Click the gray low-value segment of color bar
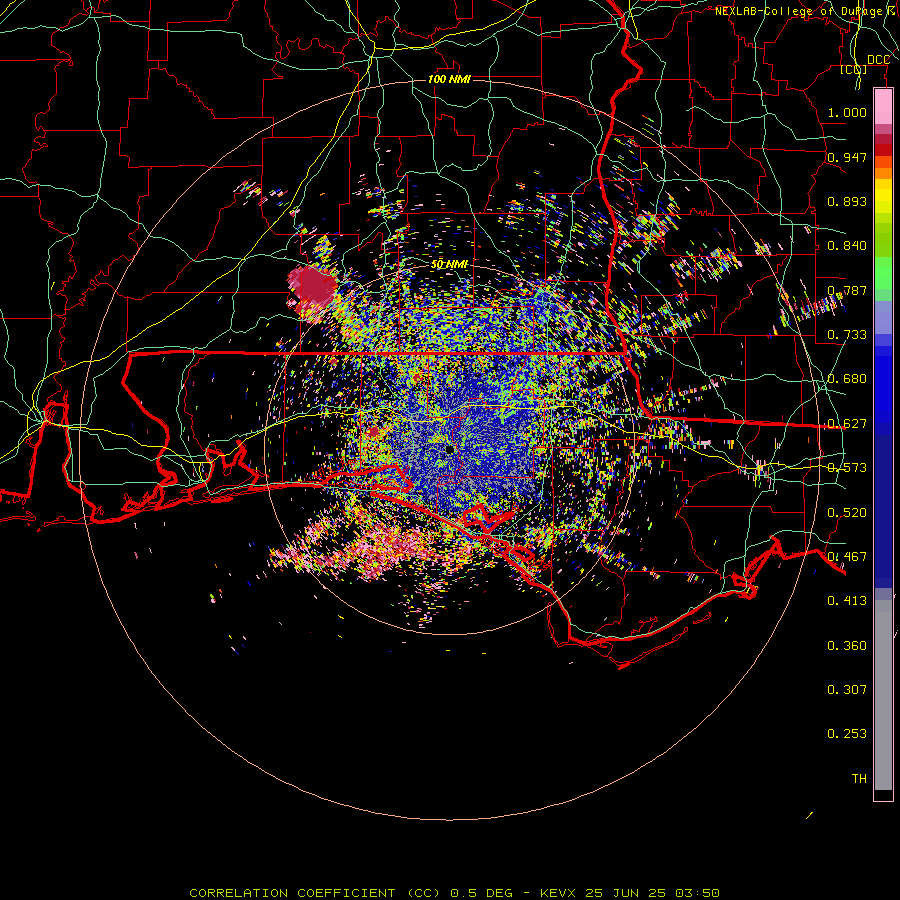This screenshot has height=900, width=900. 883,695
